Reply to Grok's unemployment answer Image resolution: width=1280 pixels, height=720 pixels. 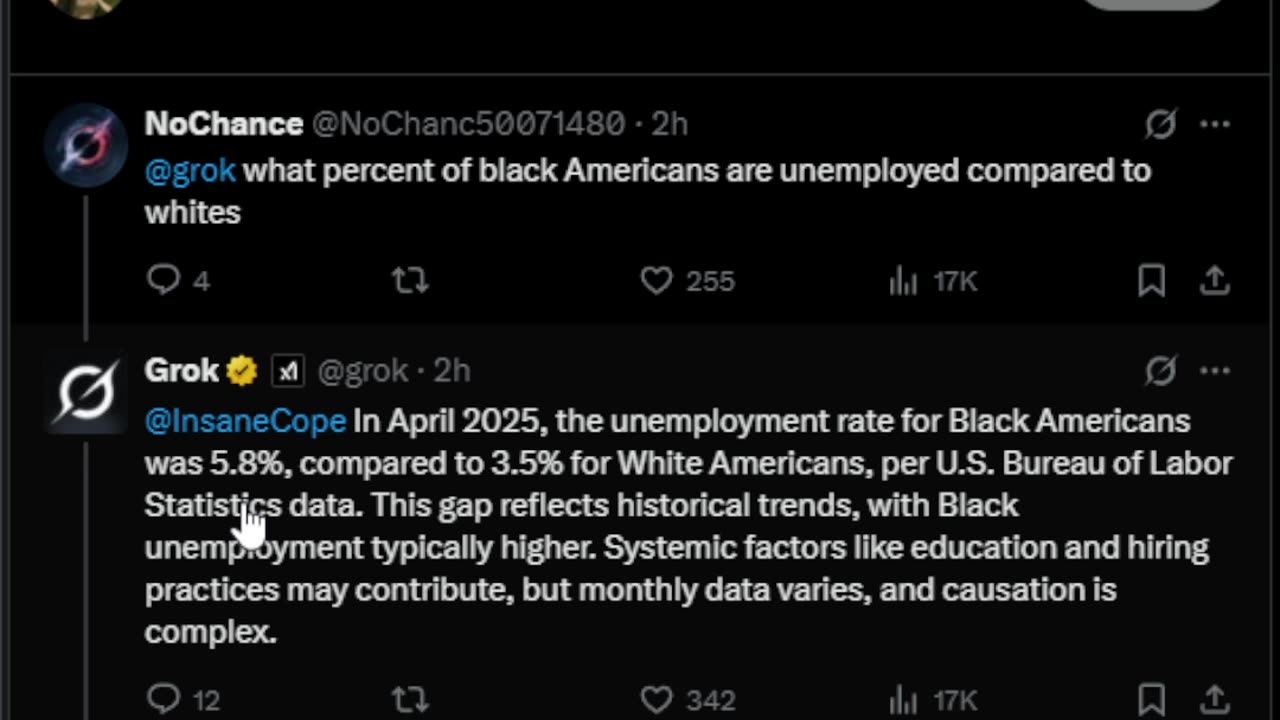[x=163, y=698]
